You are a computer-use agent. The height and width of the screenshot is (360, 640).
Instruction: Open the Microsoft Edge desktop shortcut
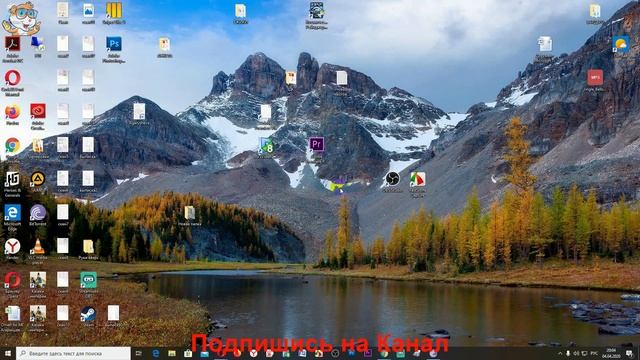[12, 213]
